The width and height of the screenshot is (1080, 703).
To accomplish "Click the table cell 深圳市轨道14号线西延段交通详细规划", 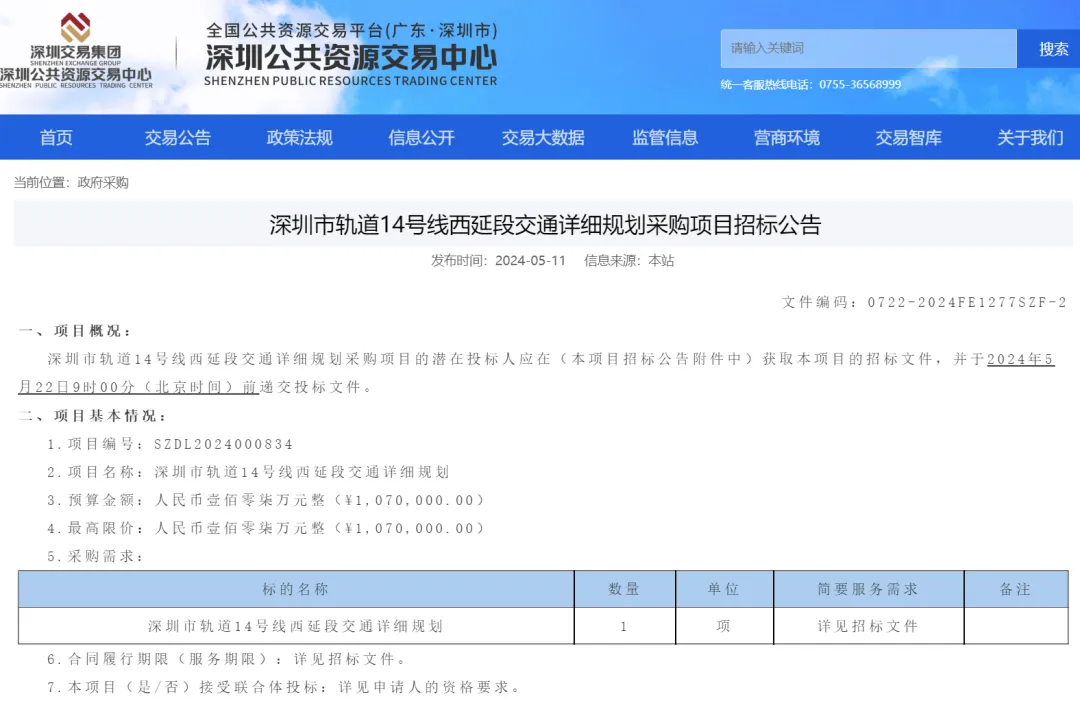I will [x=296, y=626].
